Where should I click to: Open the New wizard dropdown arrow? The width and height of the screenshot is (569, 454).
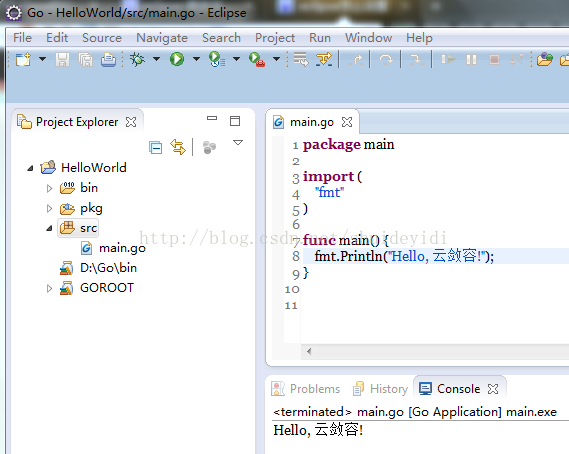pyautogui.click(x=42, y=59)
